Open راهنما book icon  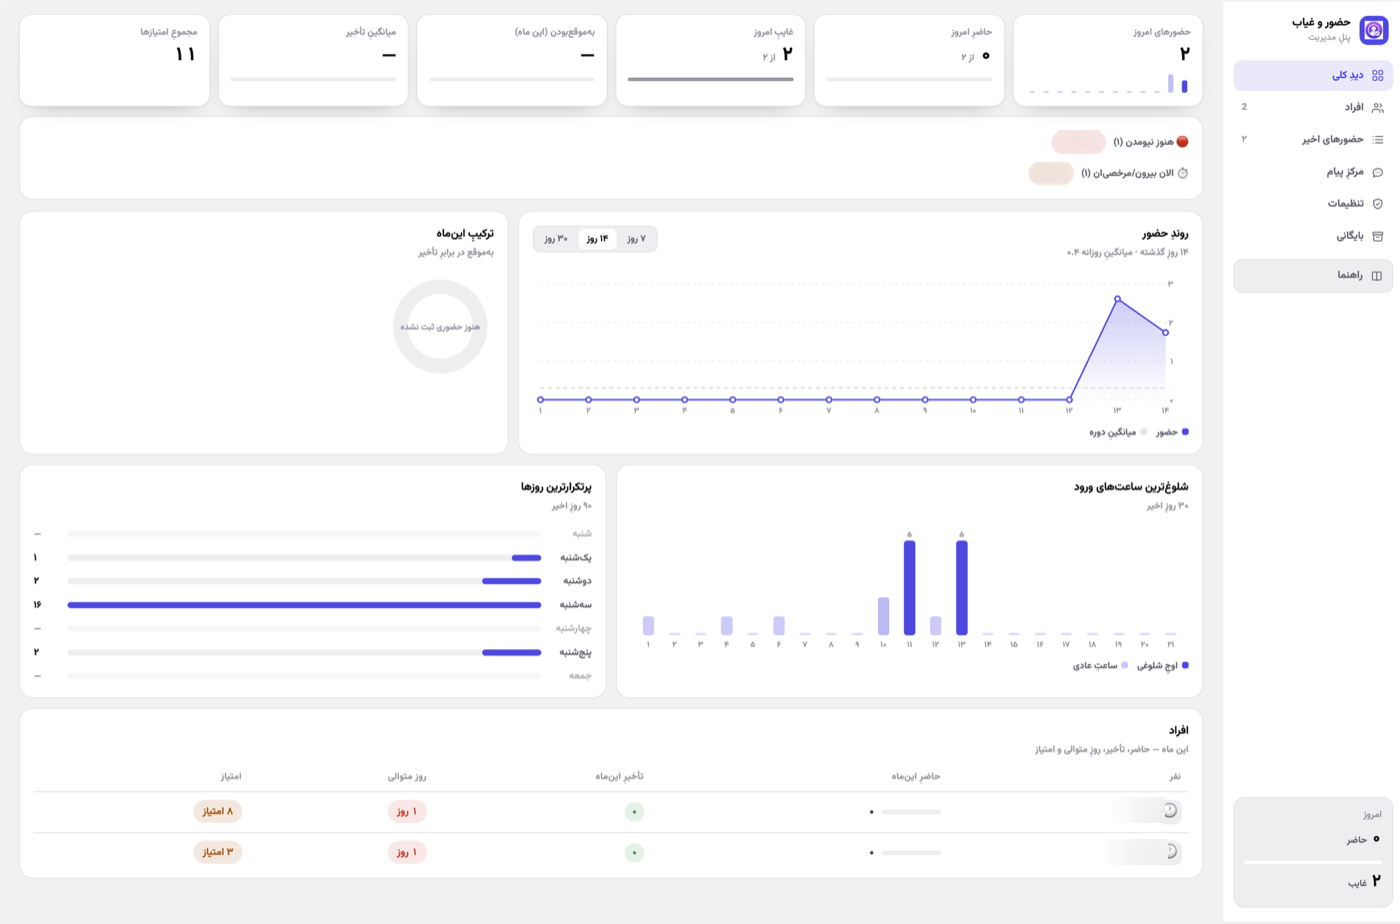[1377, 276]
